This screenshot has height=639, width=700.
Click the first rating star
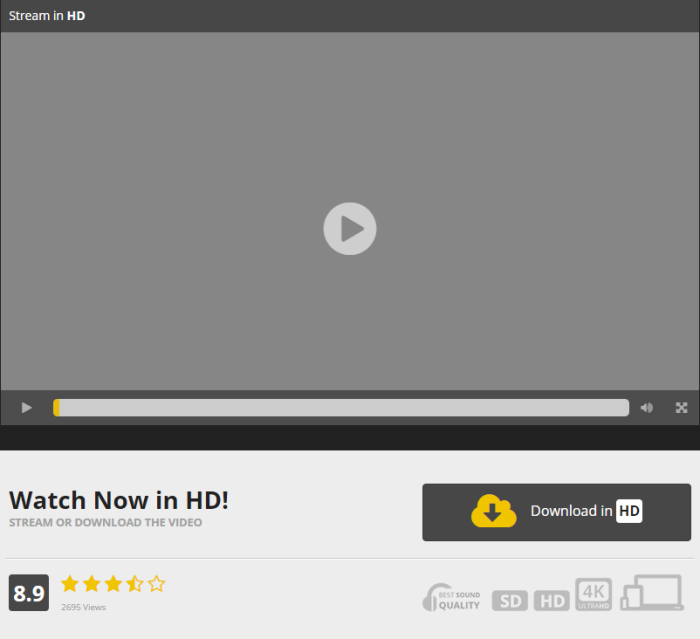point(70,584)
